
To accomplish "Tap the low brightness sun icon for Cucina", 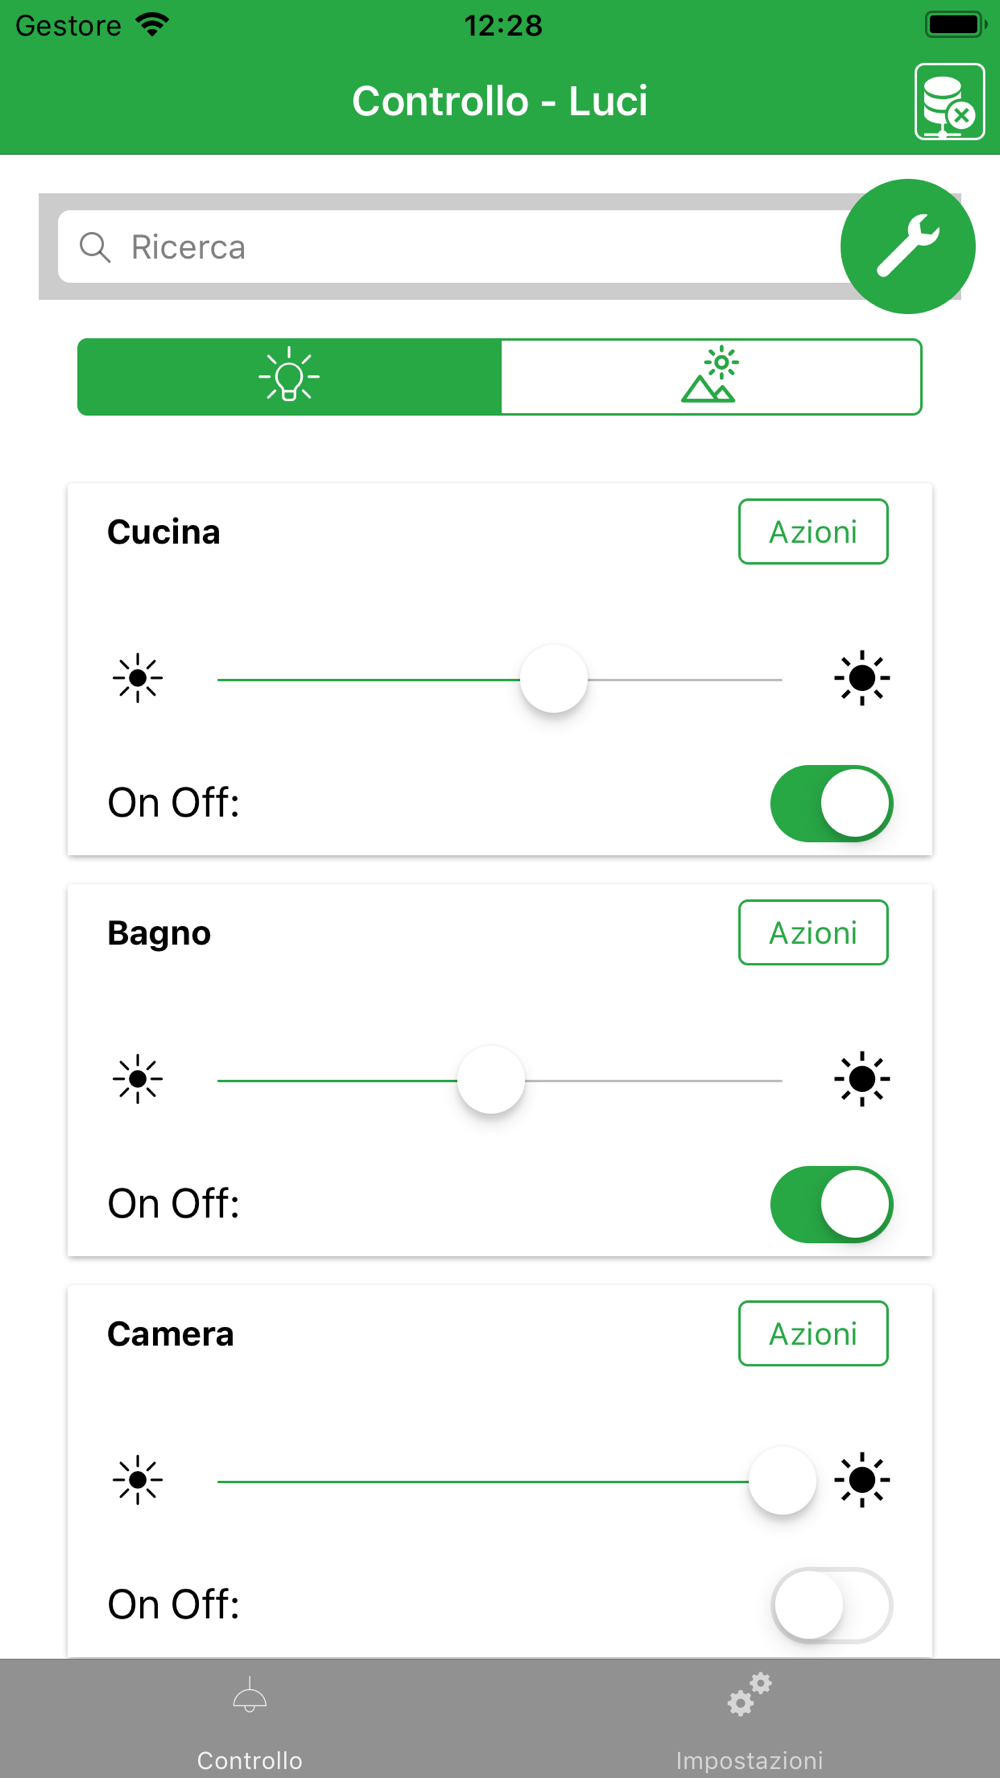I will click(x=138, y=679).
